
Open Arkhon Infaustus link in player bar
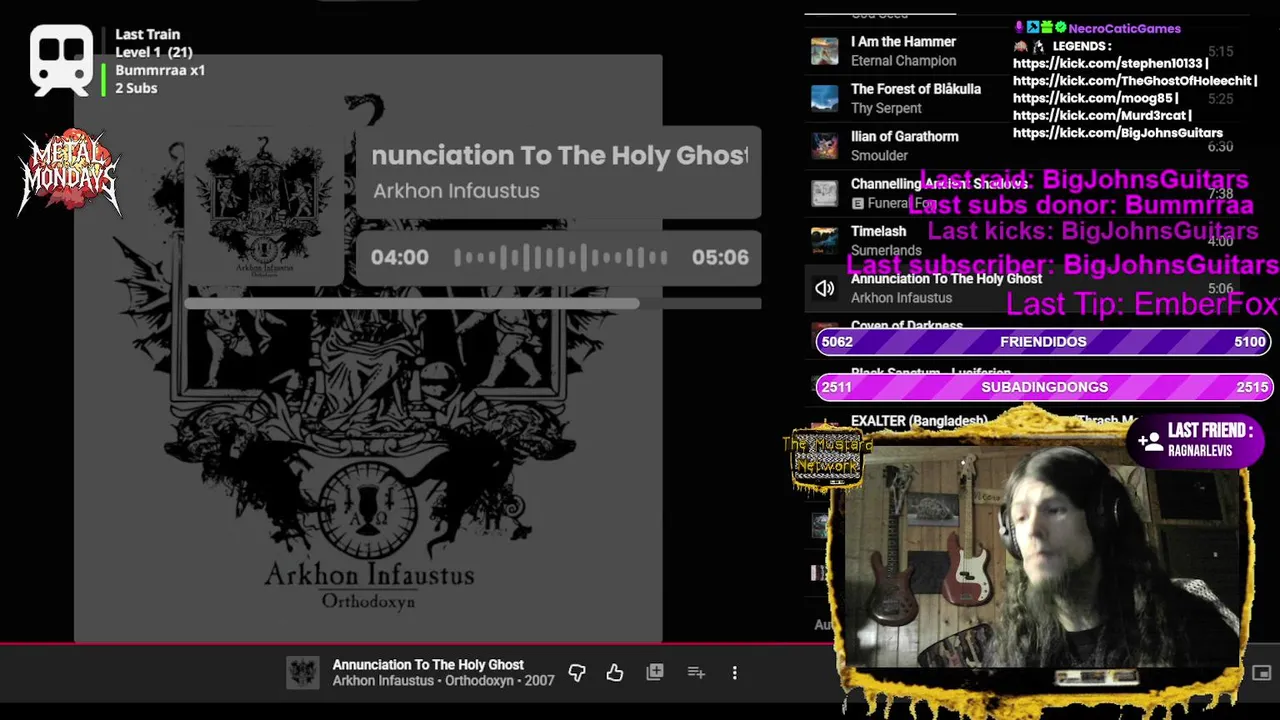point(383,681)
